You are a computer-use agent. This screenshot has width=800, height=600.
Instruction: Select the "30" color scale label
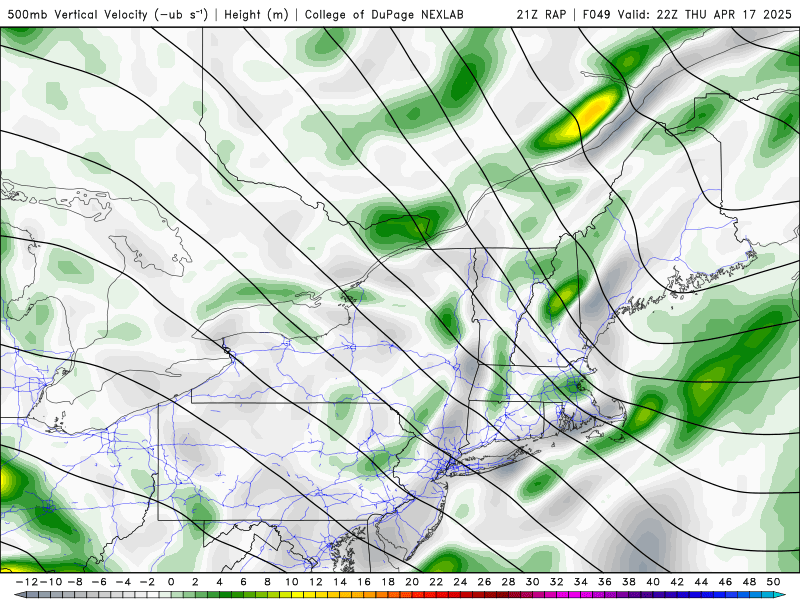pyautogui.click(x=533, y=582)
